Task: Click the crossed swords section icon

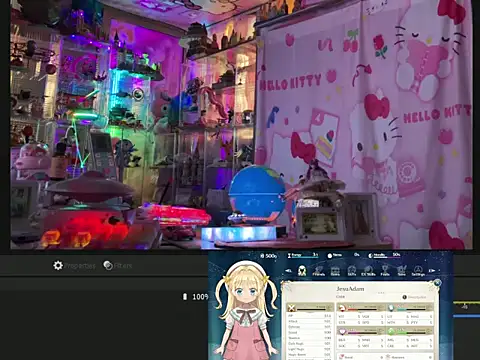Action: click(x=292, y=308)
